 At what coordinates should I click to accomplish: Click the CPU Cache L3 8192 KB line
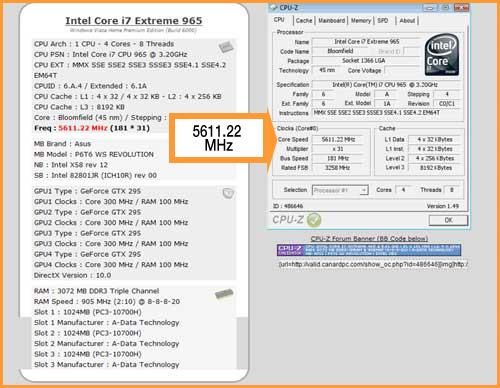coord(79,107)
